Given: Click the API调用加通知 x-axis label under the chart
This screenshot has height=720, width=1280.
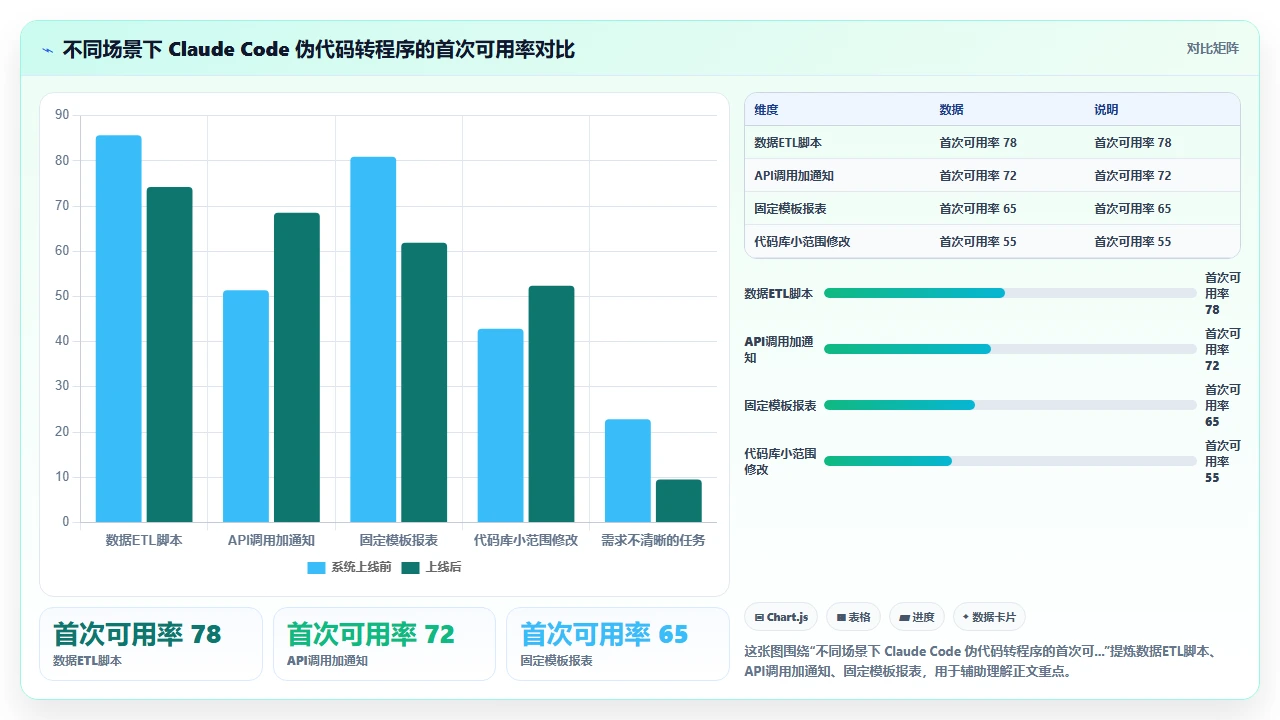Looking at the screenshot, I should [x=271, y=540].
